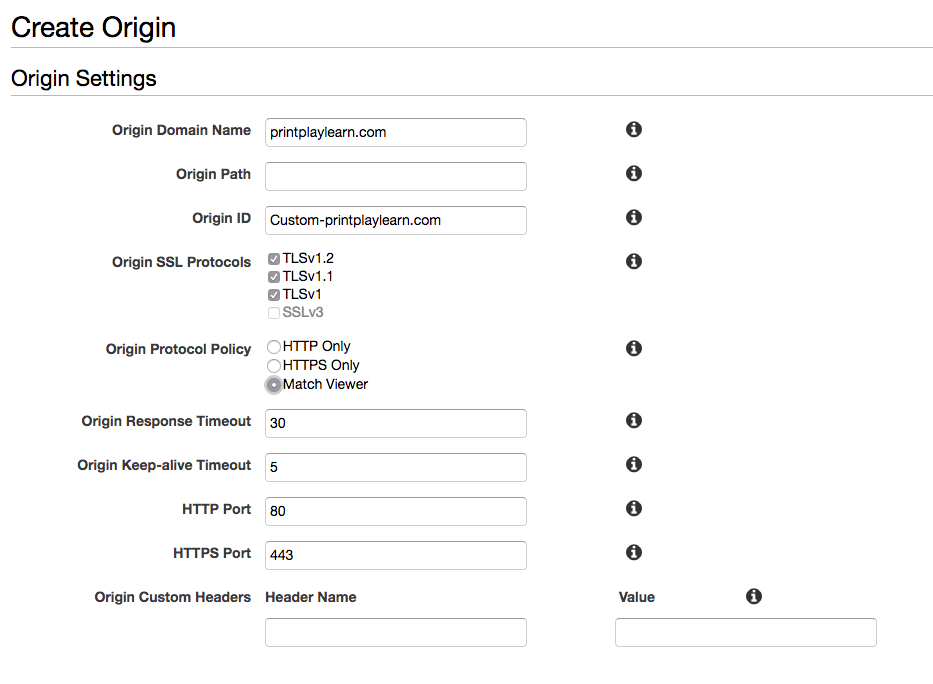Image resolution: width=933 pixels, height=684 pixels.
Task: Open info icon next to HTTP Port
Action: click(x=634, y=508)
